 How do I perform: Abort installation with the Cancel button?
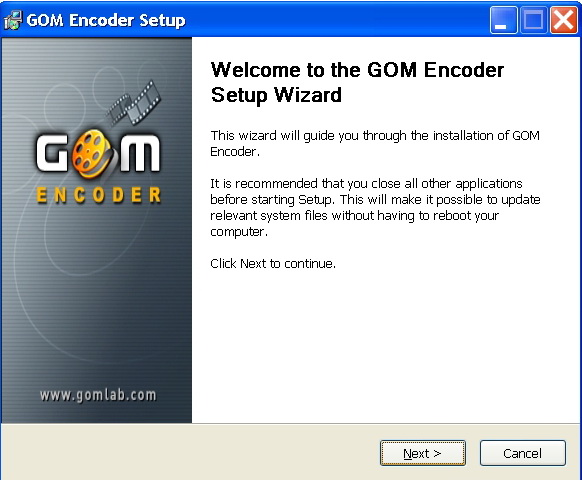[x=523, y=453]
